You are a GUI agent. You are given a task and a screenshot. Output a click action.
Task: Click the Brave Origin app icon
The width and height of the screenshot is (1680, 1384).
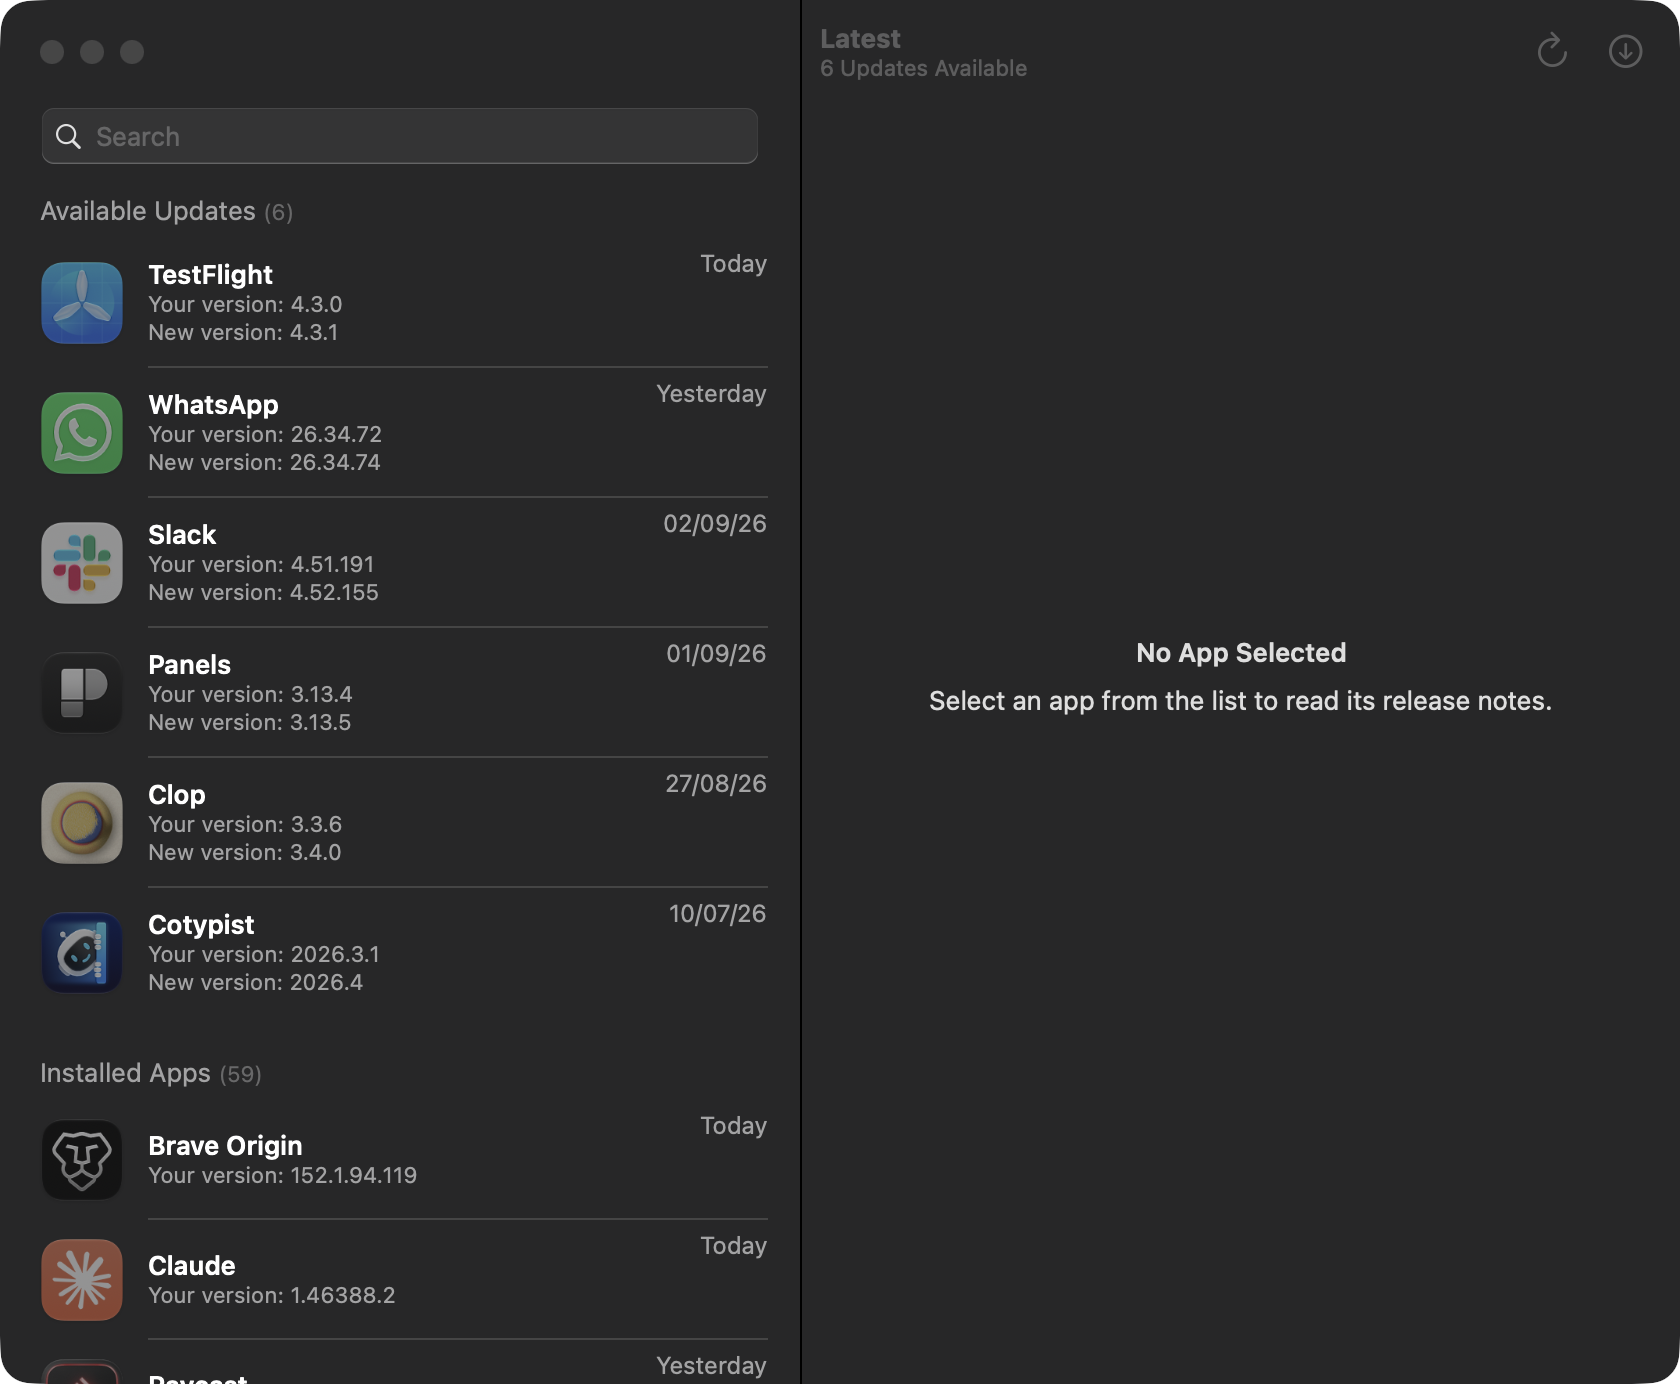coord(82,1160)
